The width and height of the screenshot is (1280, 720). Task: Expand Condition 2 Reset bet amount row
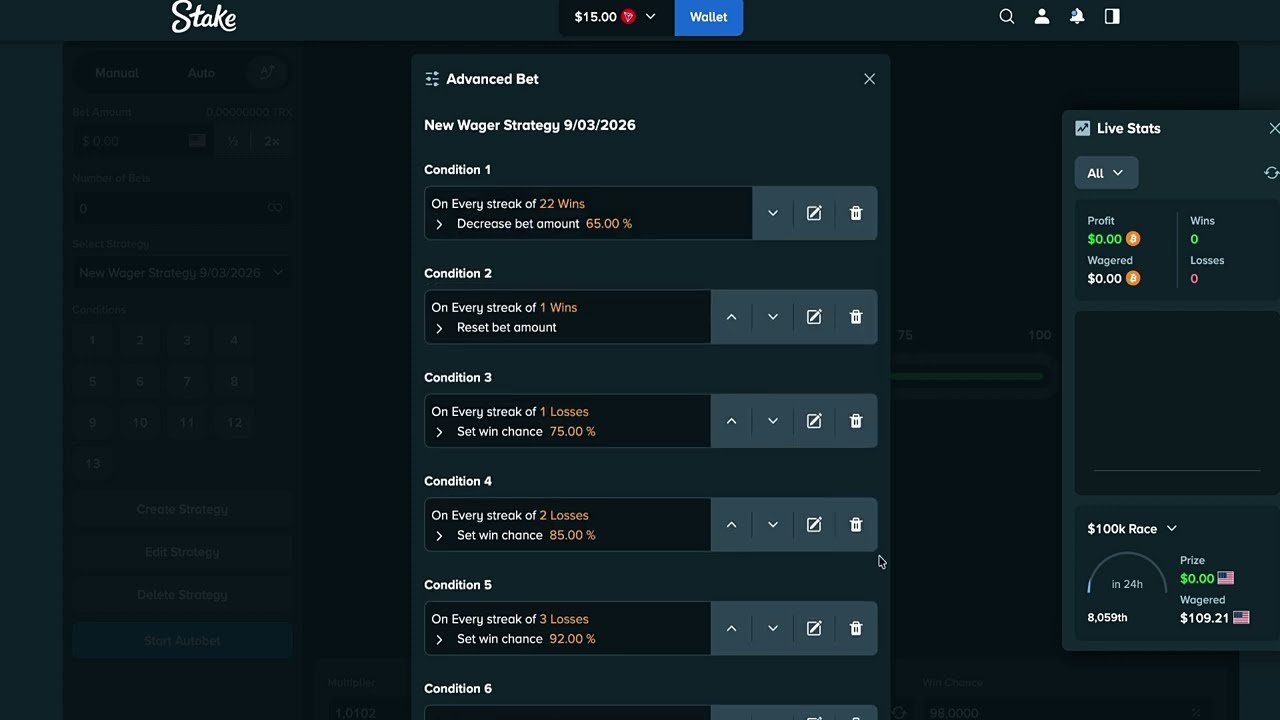pos(439,328)
